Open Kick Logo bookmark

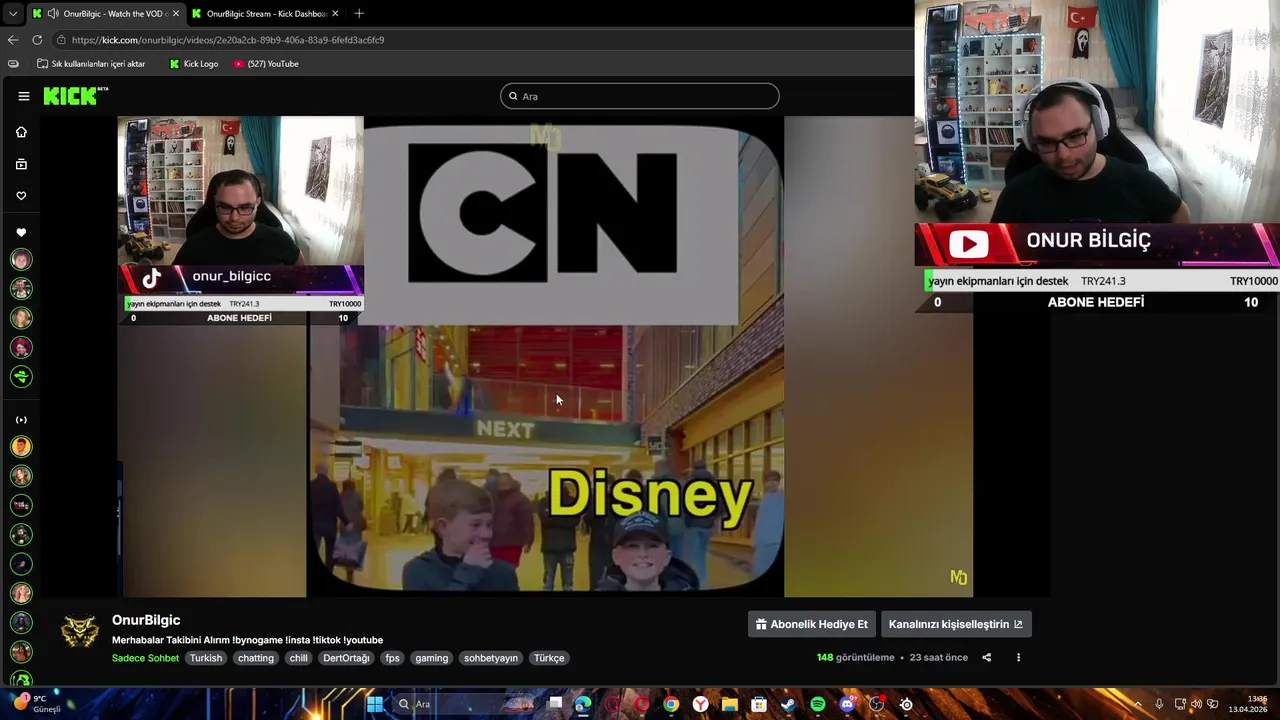[x=193, y=64]
